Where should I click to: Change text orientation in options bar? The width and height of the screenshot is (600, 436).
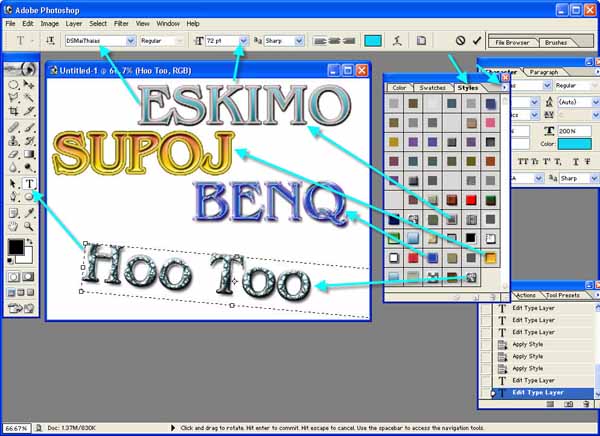51,41
